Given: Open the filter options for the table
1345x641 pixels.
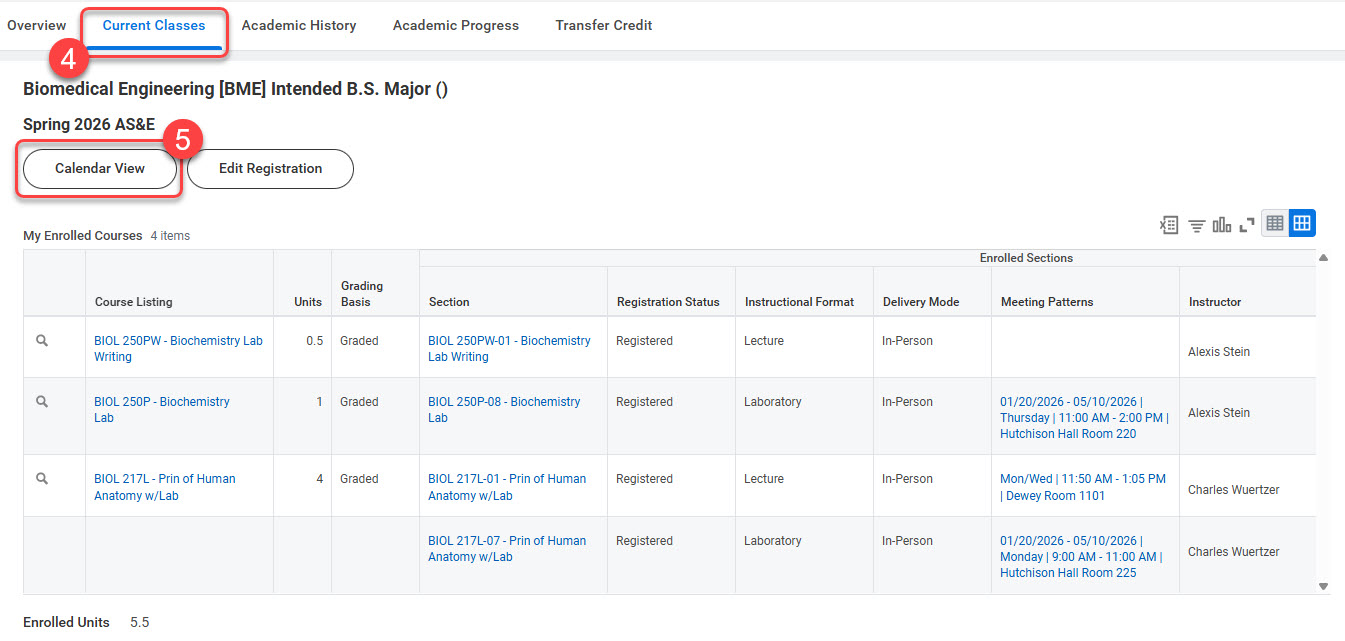Looking at the screenshot, I should click(x=1196, y=224).
